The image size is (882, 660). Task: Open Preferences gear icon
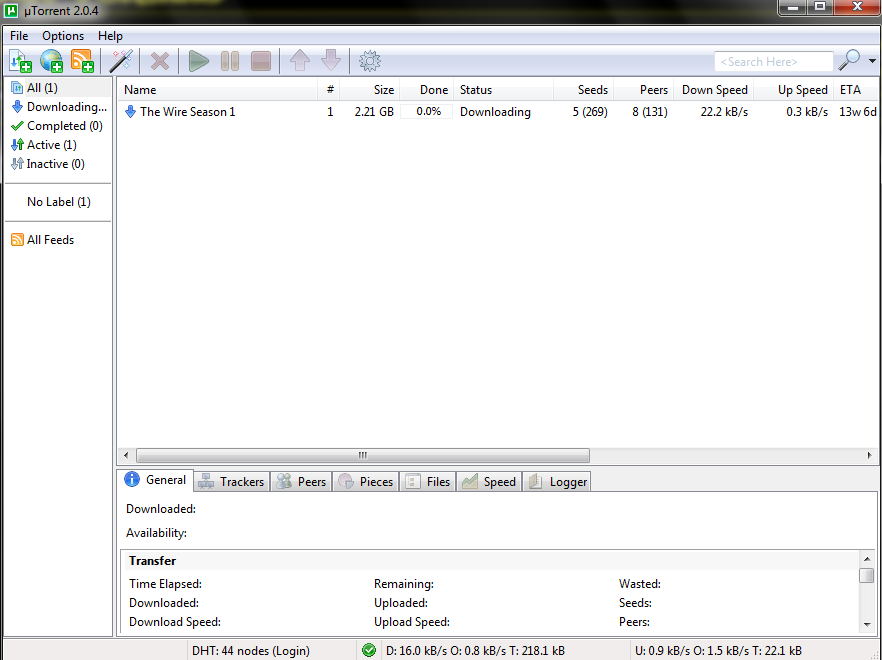click(370, 61)
